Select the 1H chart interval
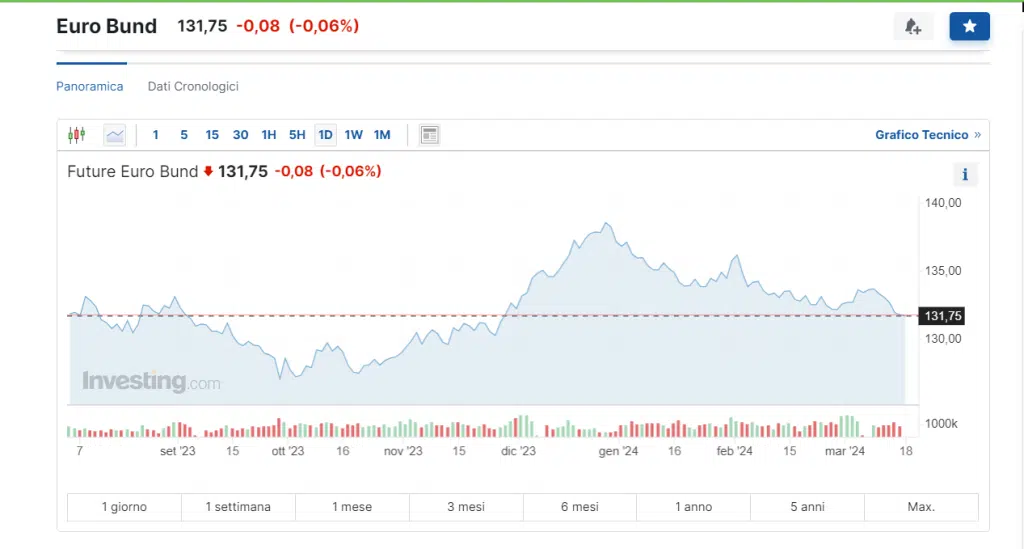 [269, 135]
